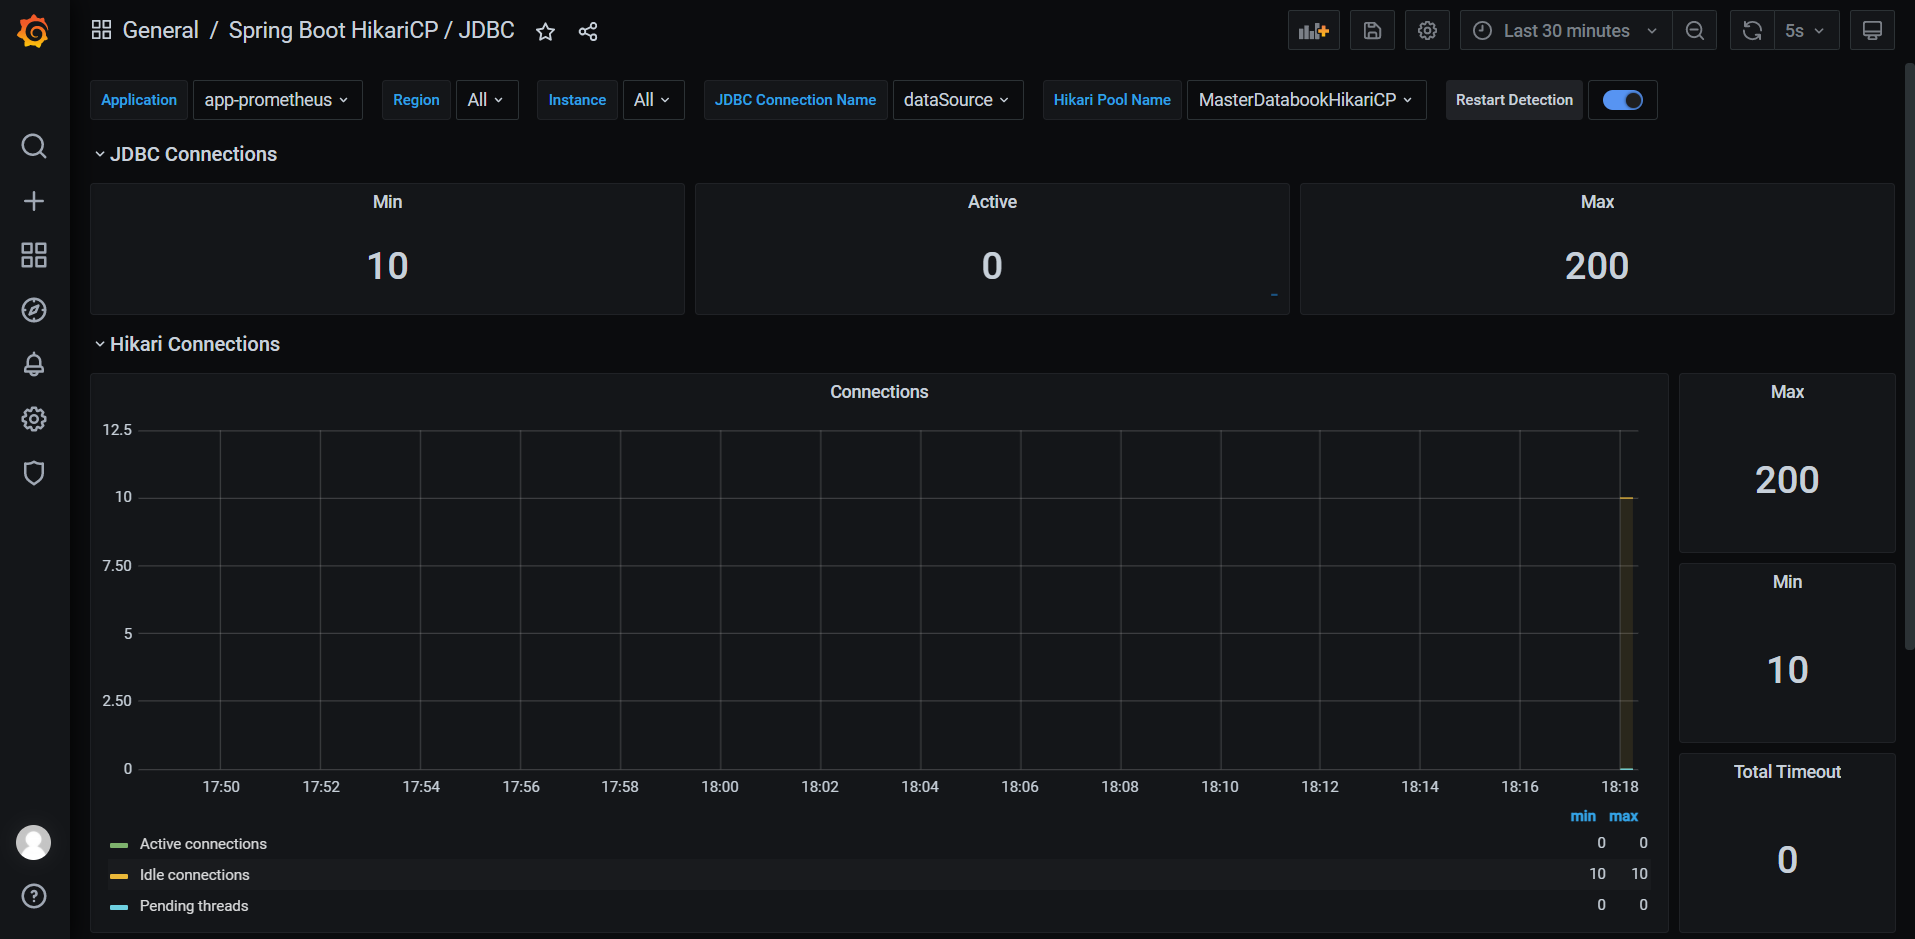Open the Dashboards grid icon in sidebar
This screenshot has height=939, width=1915.
pos(34,255)
